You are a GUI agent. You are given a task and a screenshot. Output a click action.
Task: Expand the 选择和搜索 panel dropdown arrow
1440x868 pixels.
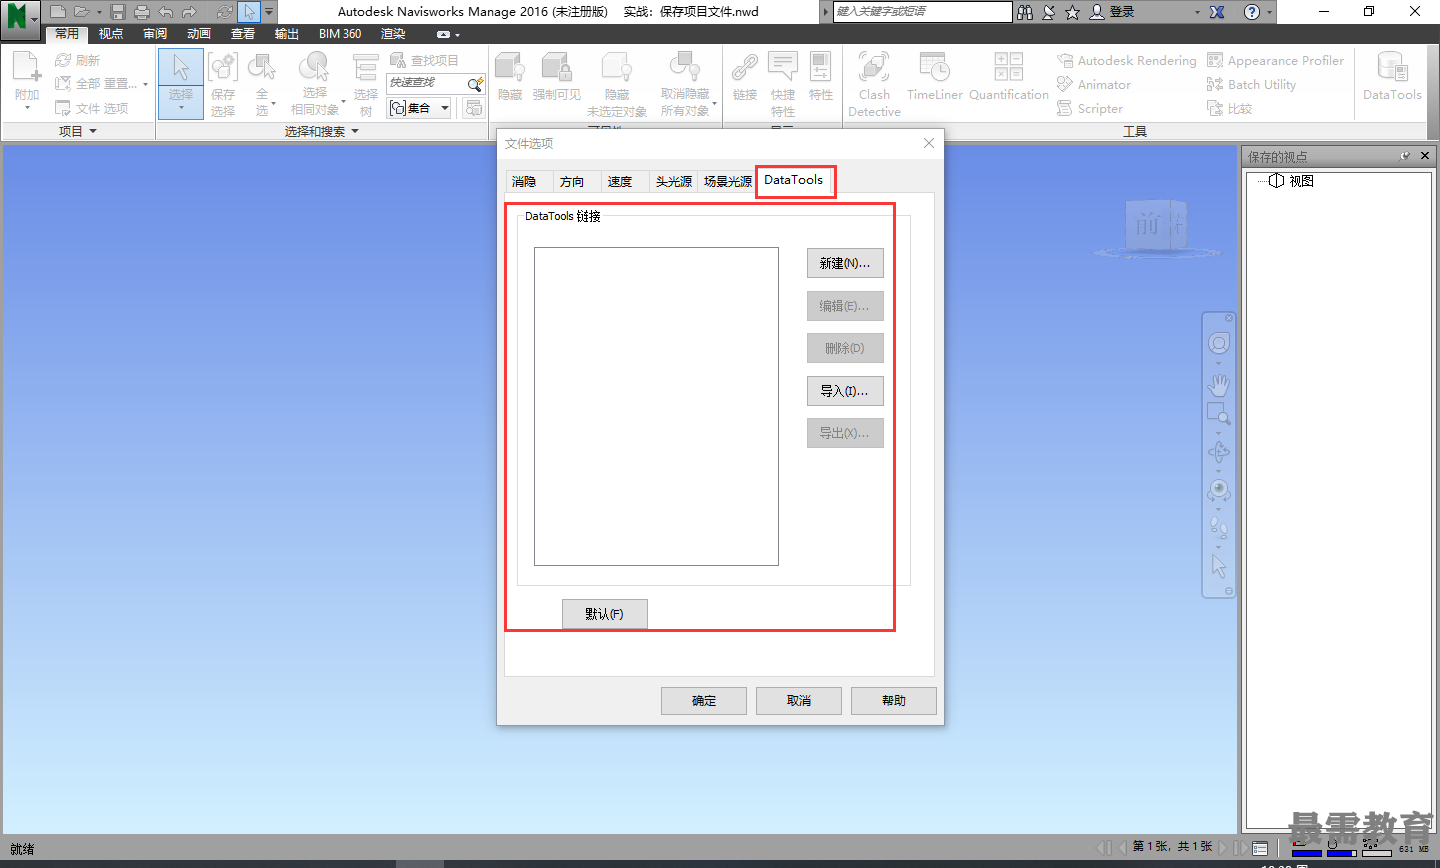(355, 131)
